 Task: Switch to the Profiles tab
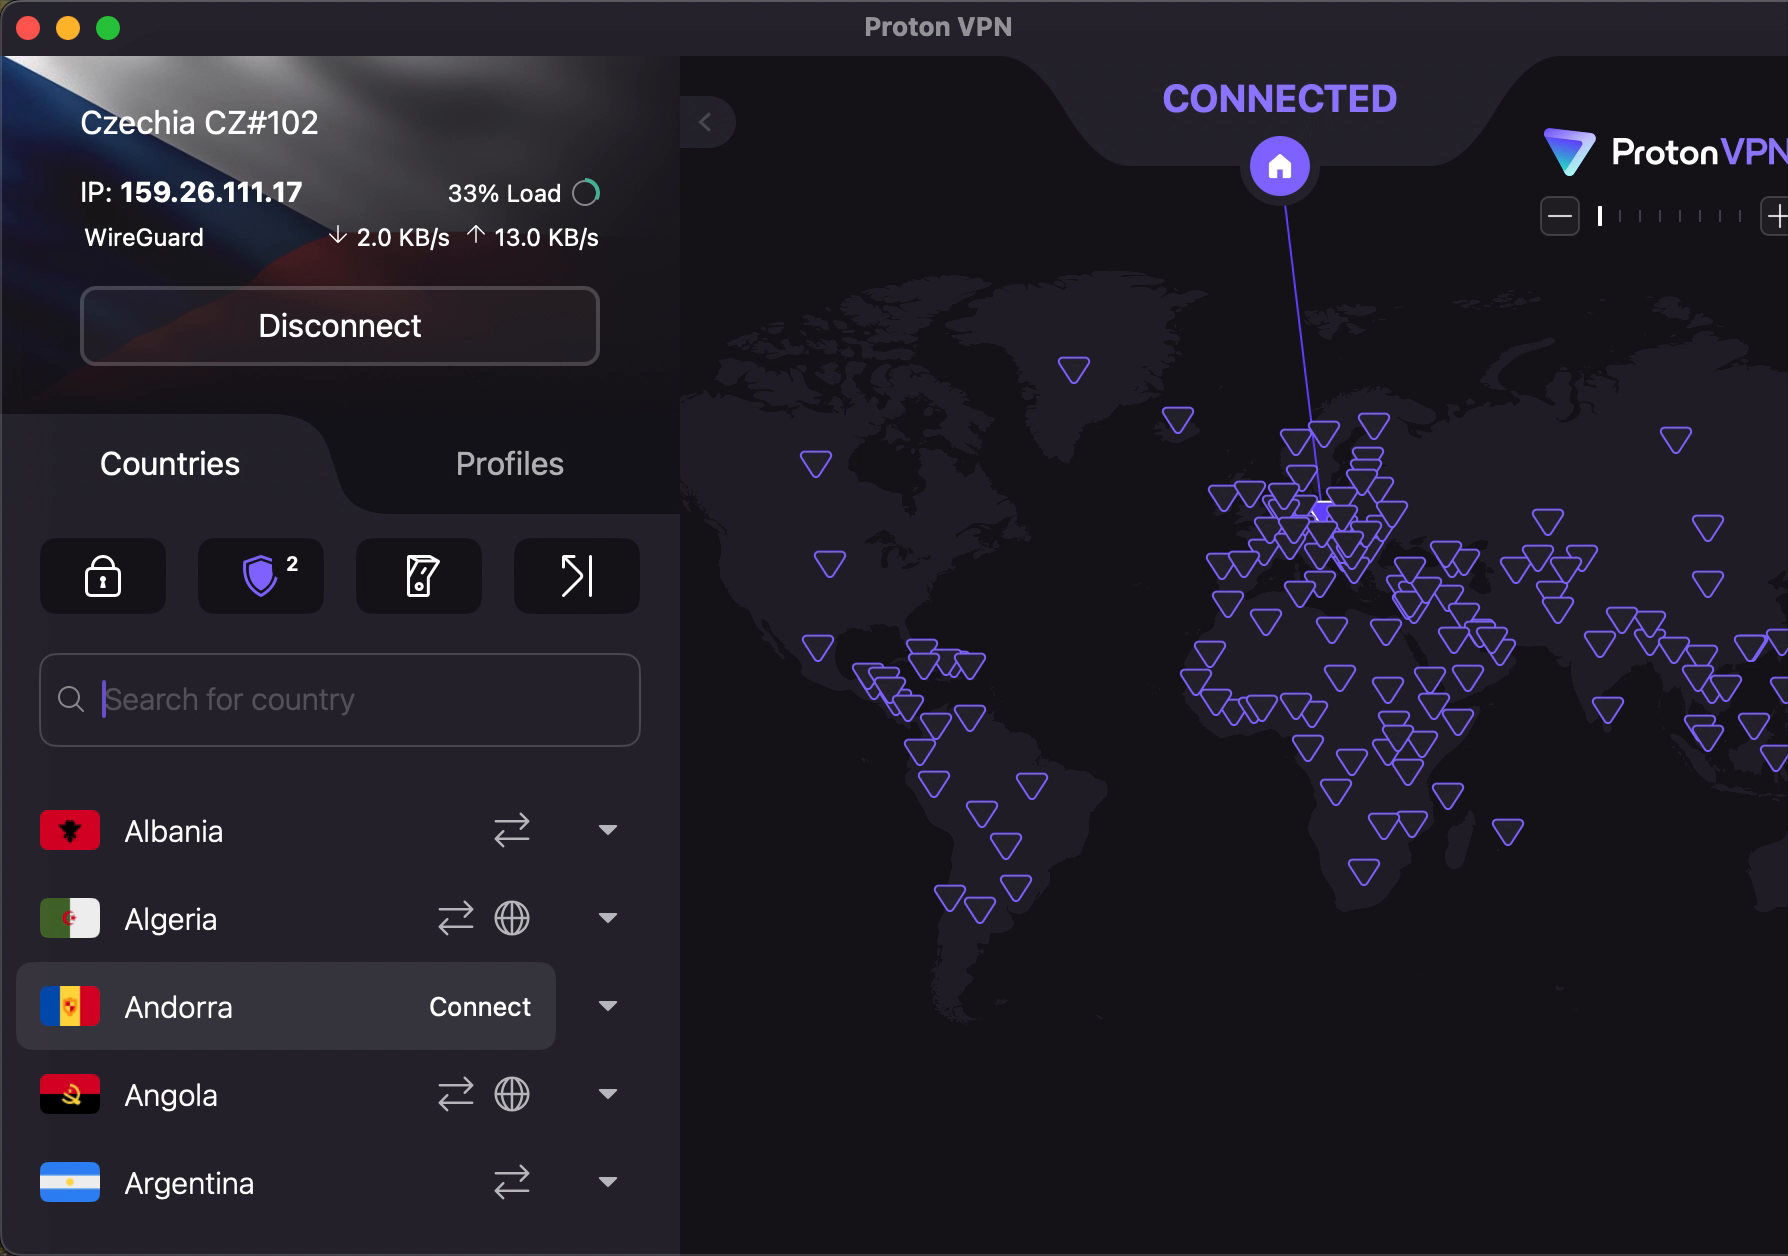tap(510, 464)
